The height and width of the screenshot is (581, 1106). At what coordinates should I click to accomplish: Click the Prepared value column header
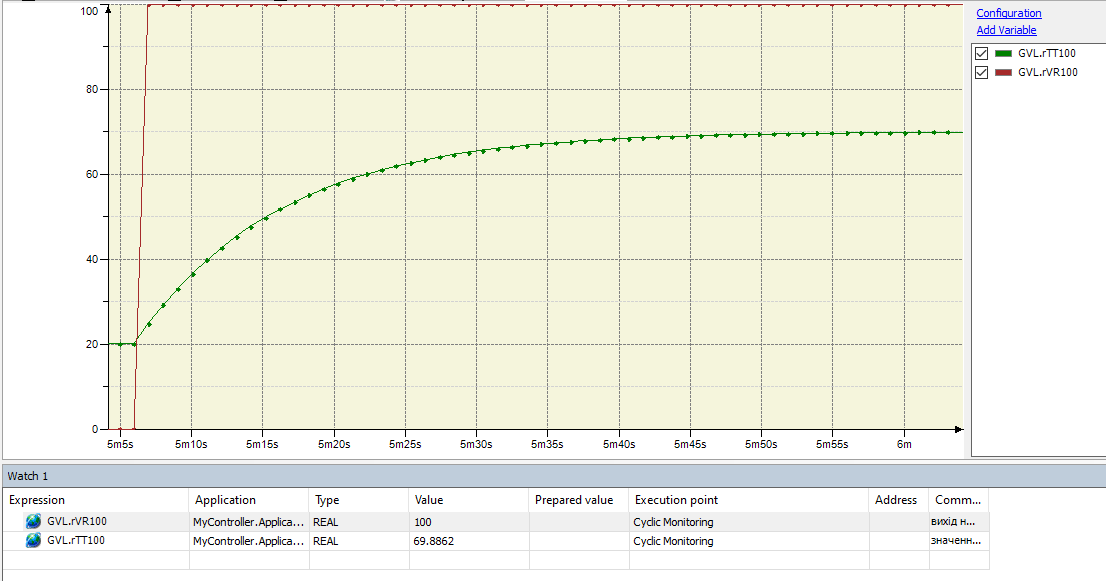(573, 500)
